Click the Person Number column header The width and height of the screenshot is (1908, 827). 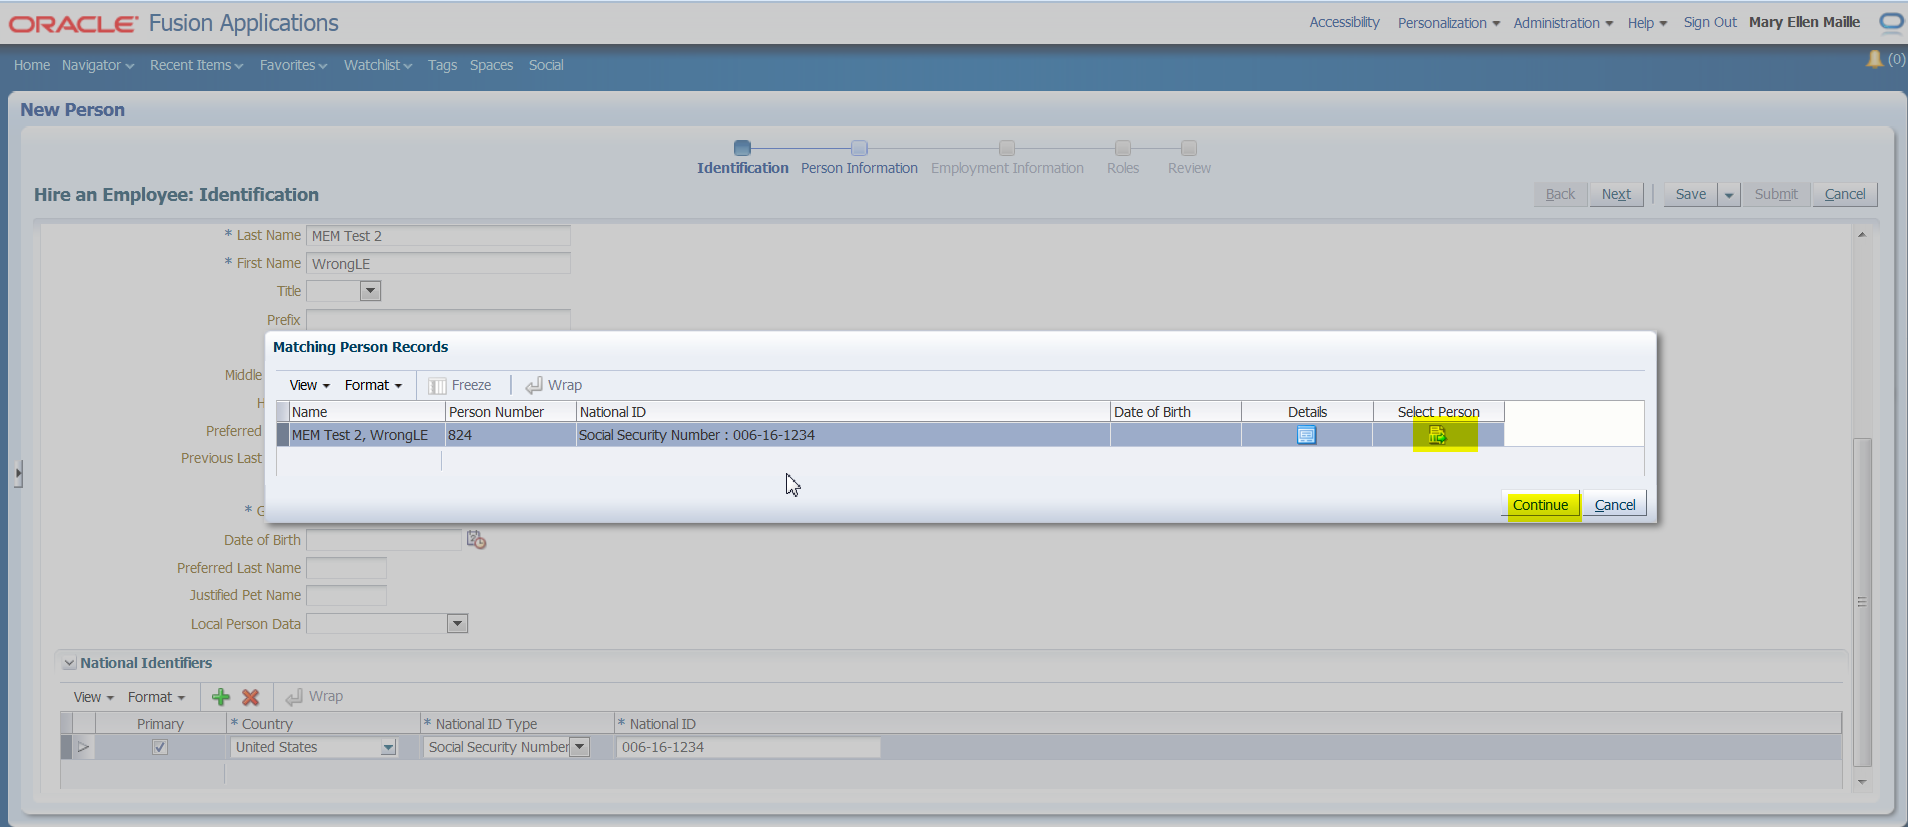click(x=510, y=412)
